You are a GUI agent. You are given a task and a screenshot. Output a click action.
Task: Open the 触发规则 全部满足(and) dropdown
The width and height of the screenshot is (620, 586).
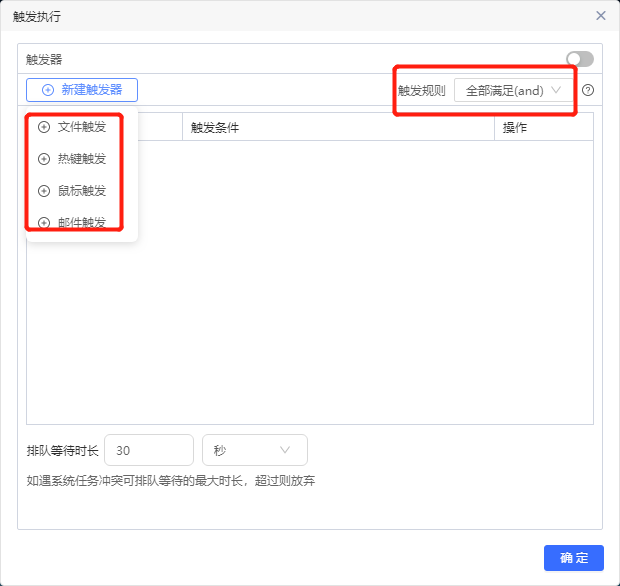click(x=514, y=91)
